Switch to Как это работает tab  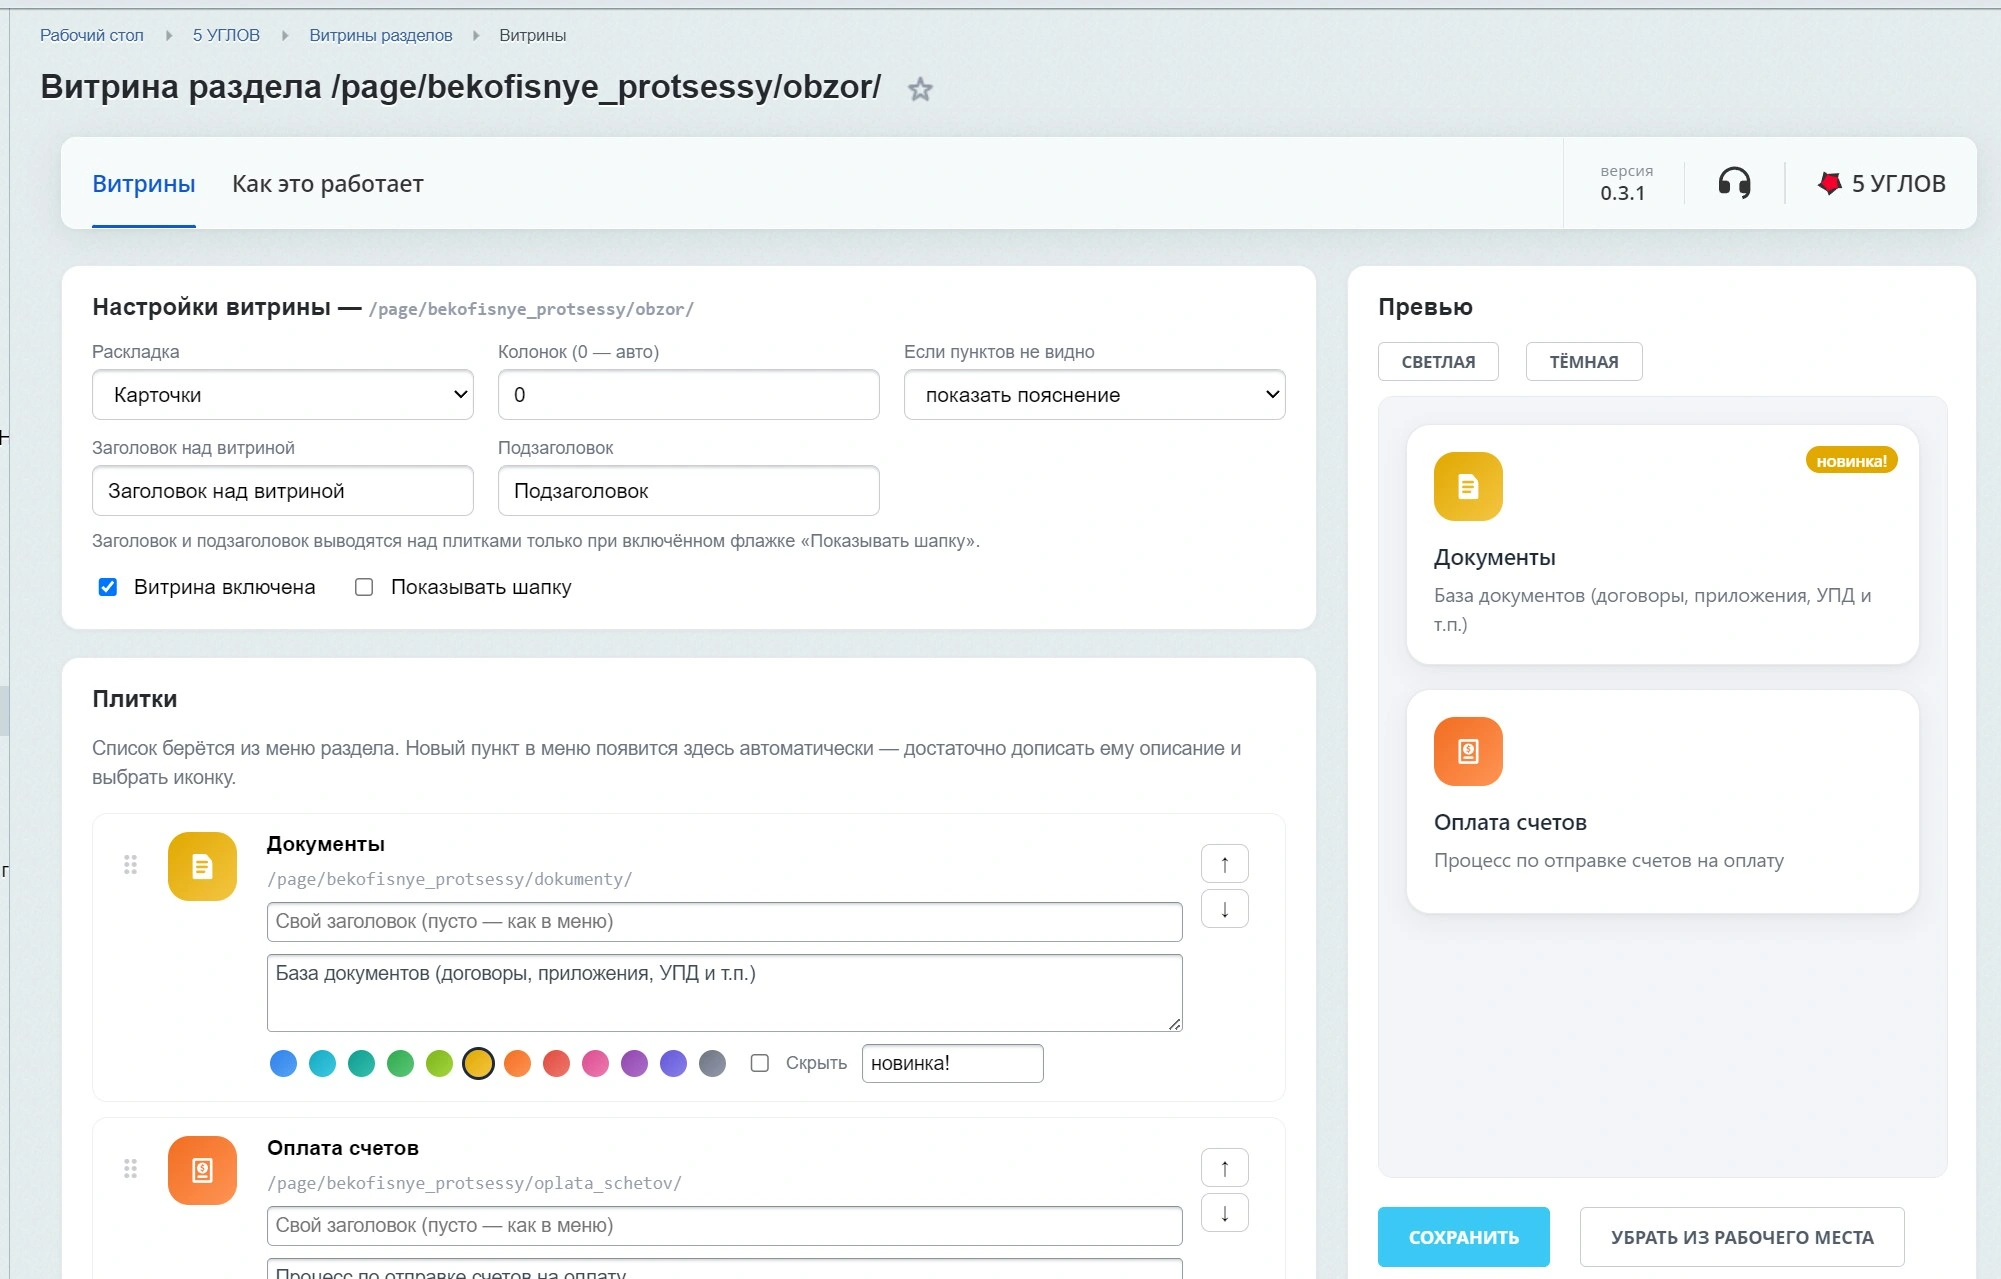(328, 184)
